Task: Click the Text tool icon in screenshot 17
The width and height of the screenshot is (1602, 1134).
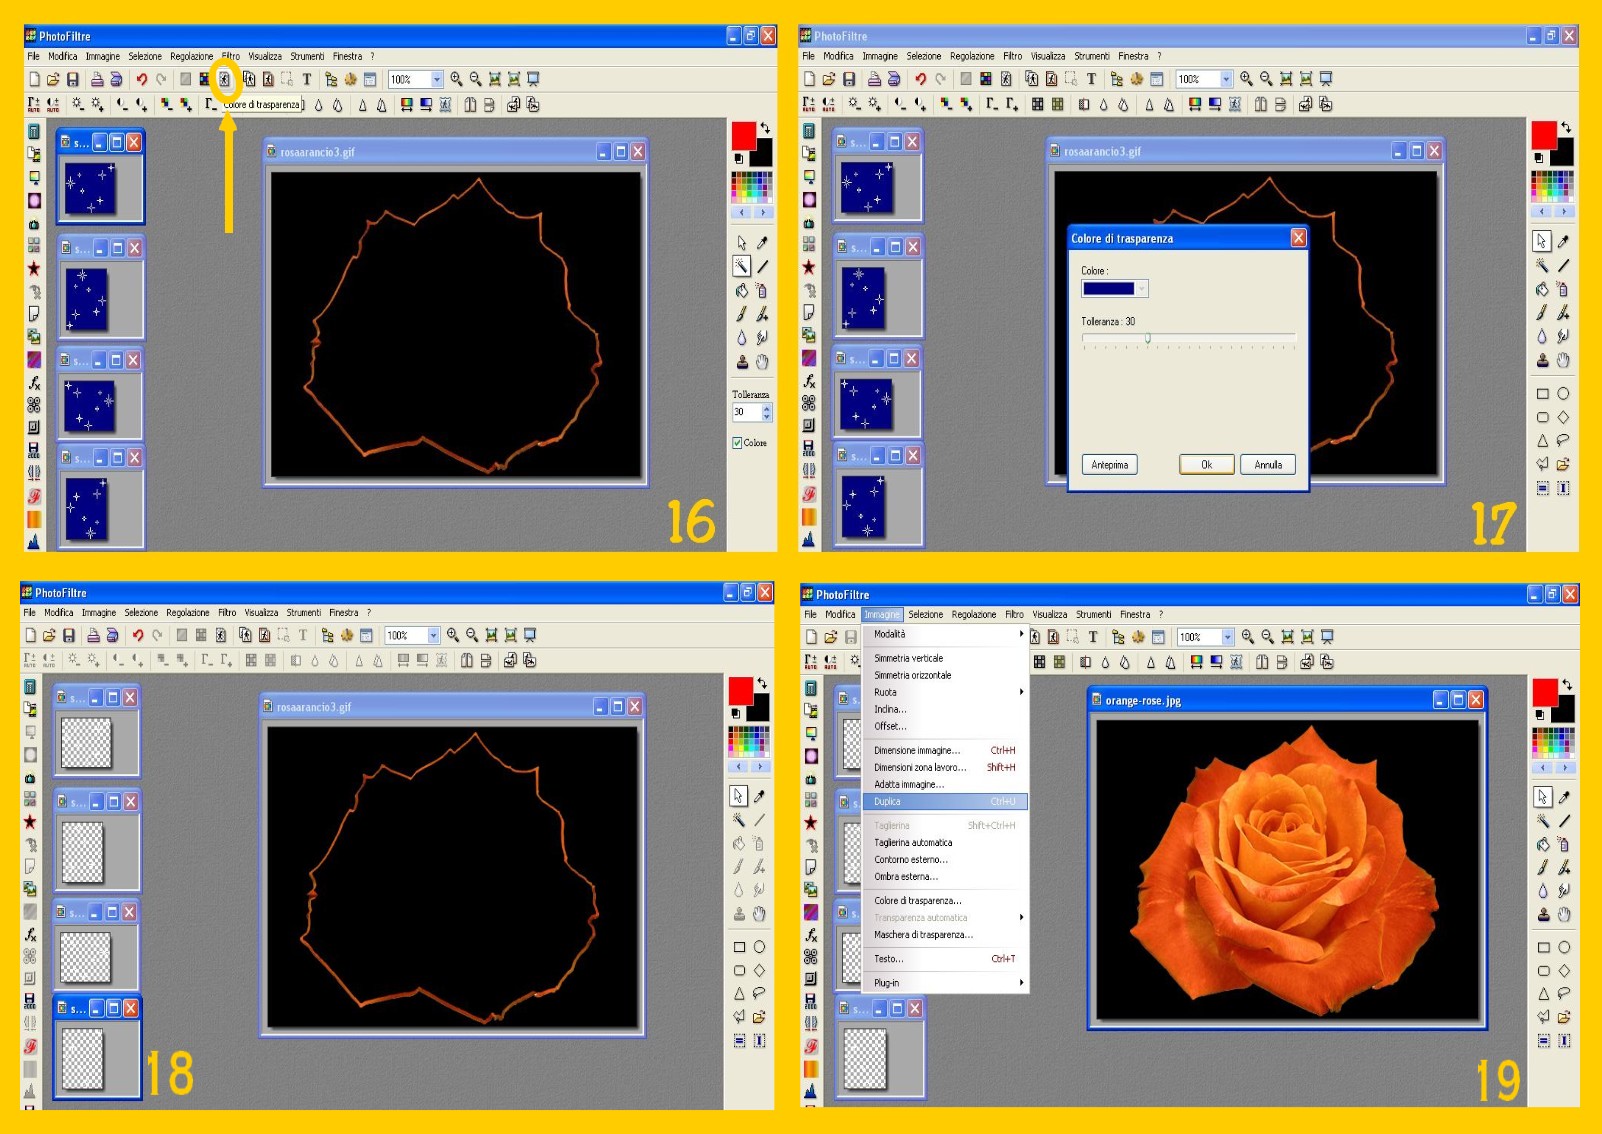Action: (x=1091, y=79)
